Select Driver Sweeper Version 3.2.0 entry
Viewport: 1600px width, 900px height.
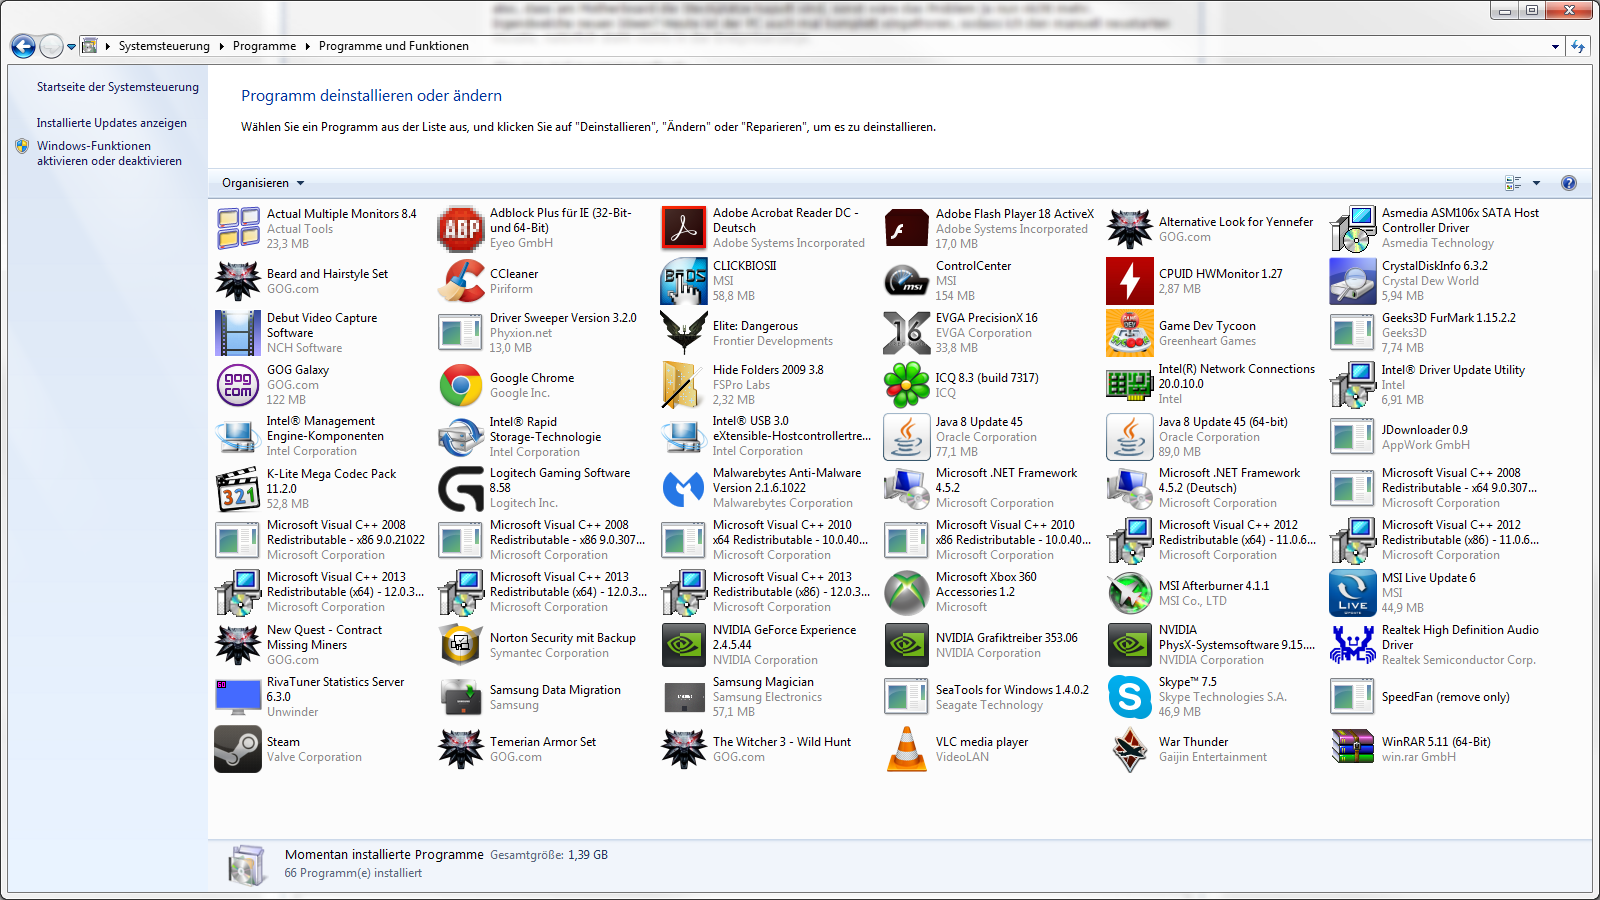point(544,333)
